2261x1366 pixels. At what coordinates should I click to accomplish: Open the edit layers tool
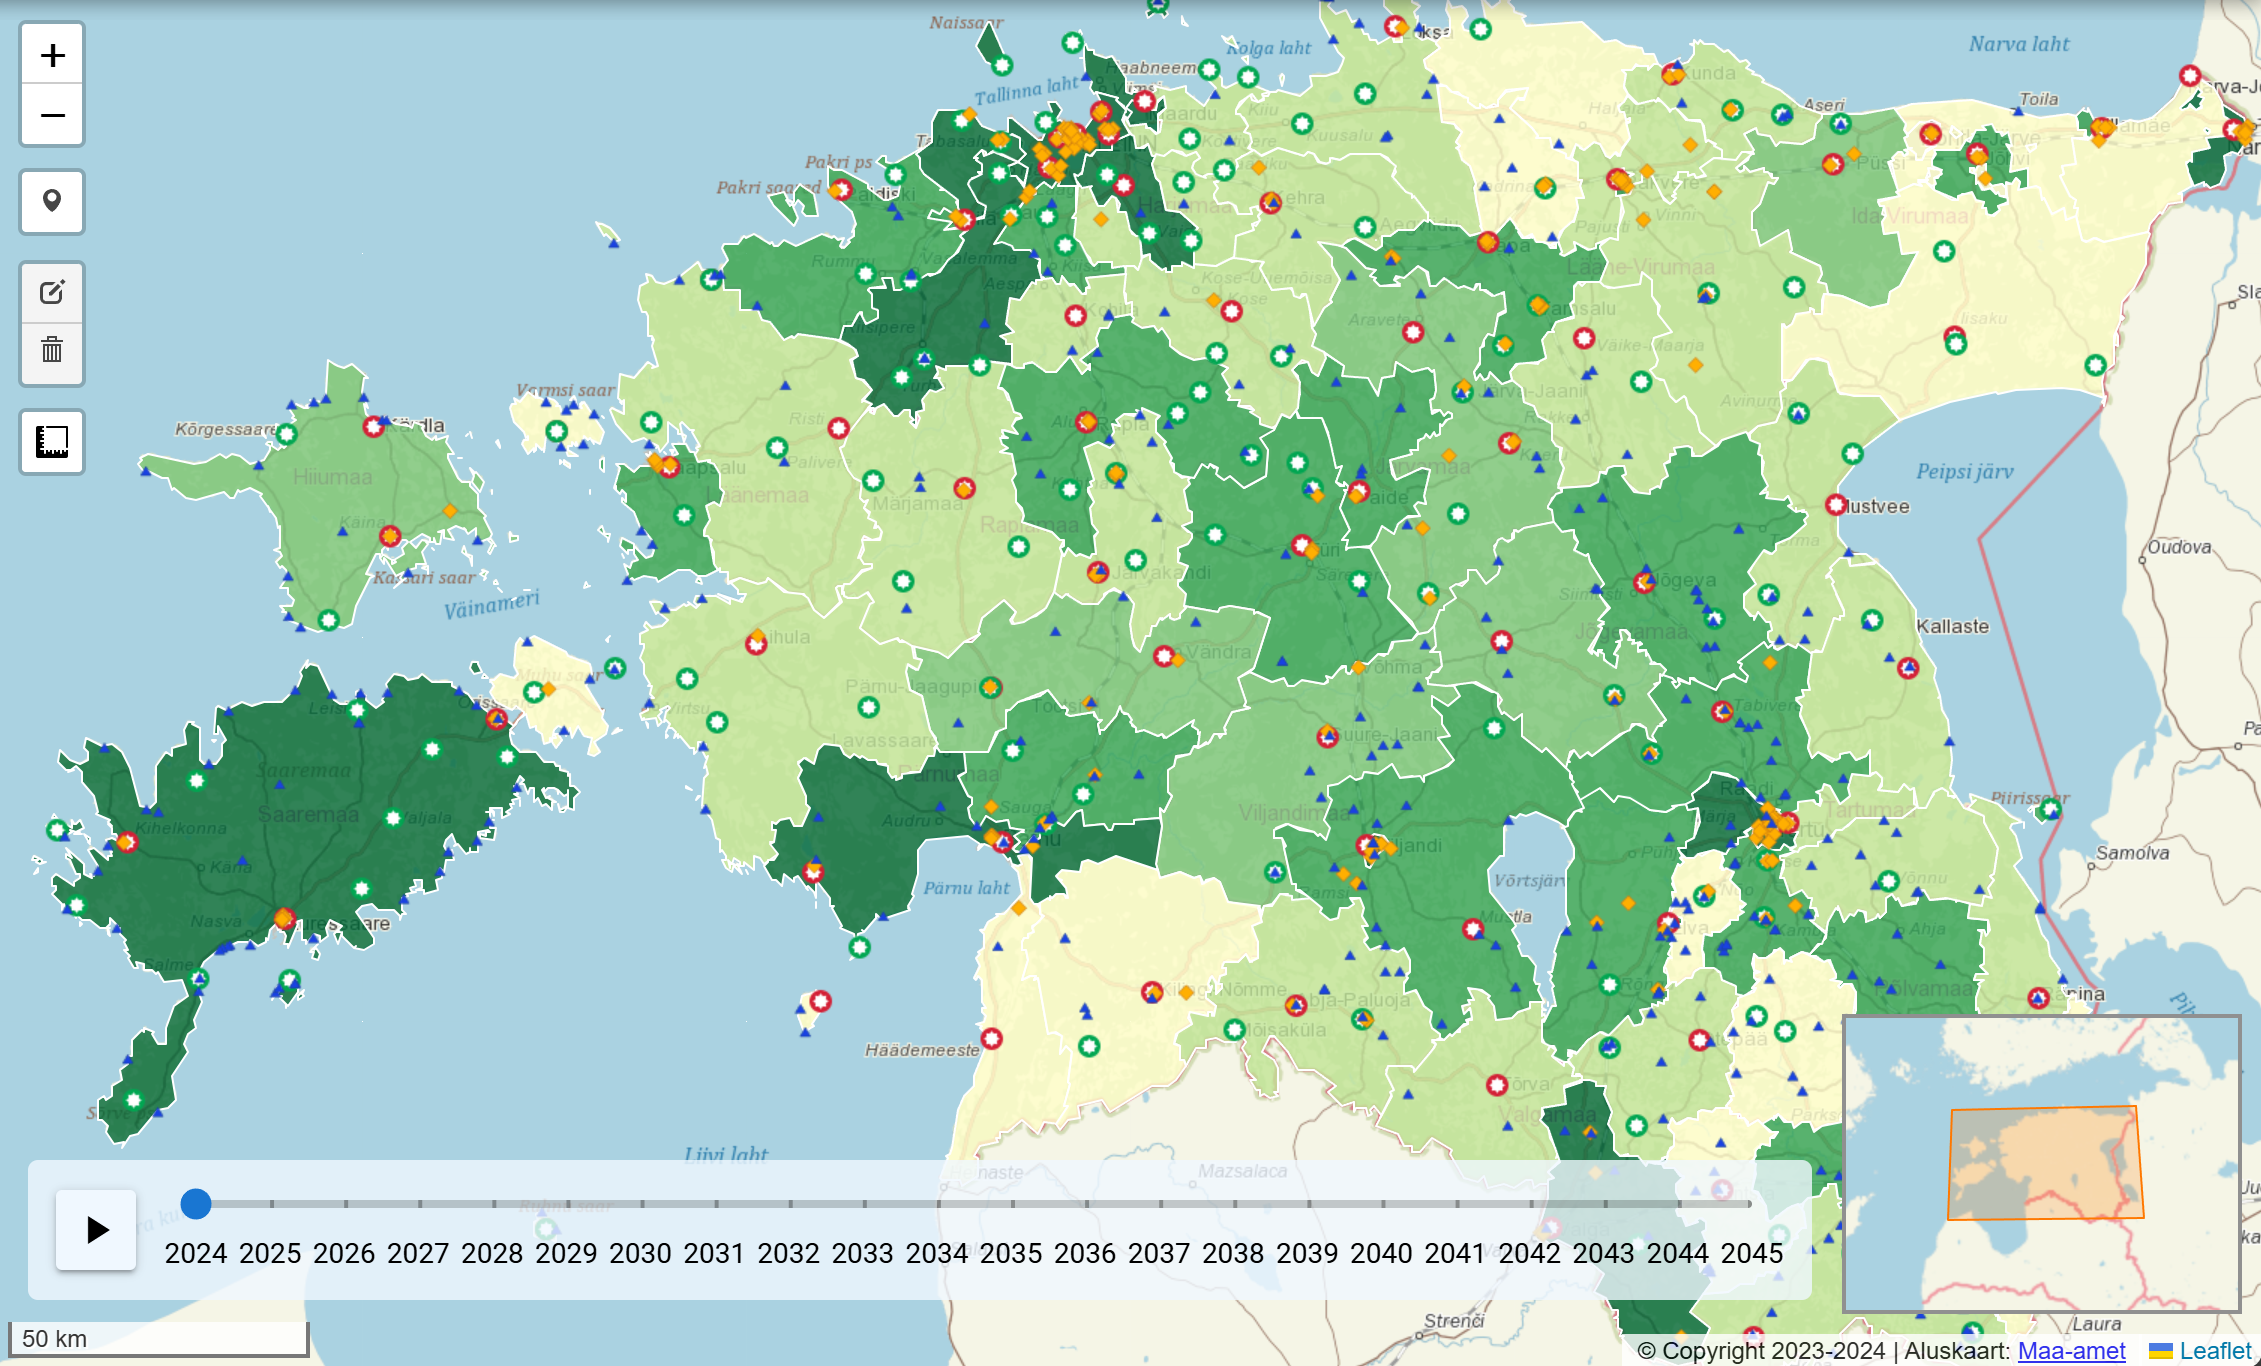tap(52, 292)
